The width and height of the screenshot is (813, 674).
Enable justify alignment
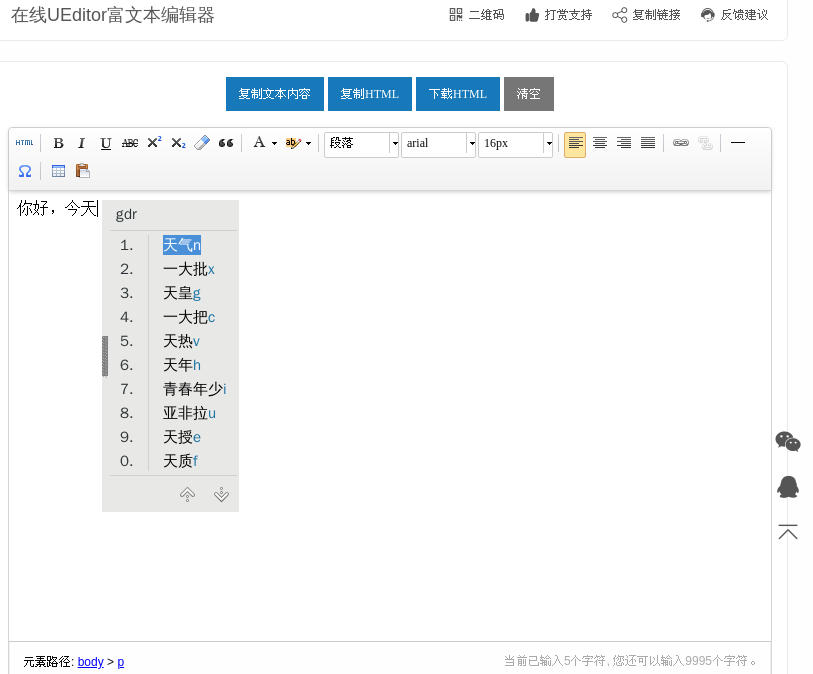[647, 143]
